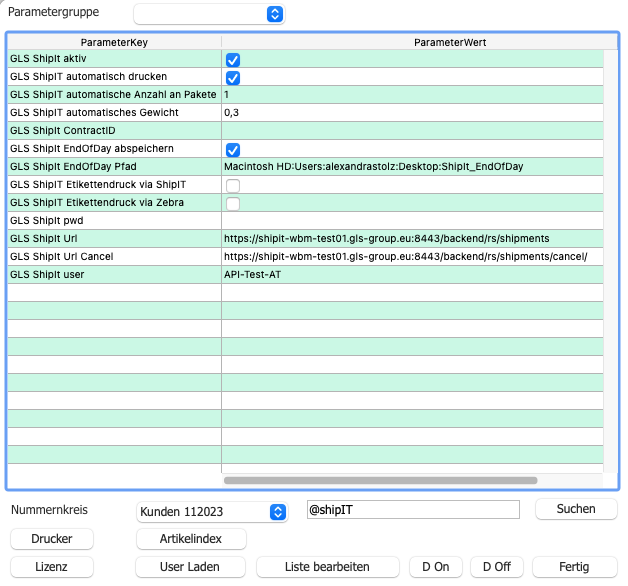628x586 pixels.
Task: Click the horizontal scrollbar of the parameter table
Action: pyautogui.click(x=380, y=480)
